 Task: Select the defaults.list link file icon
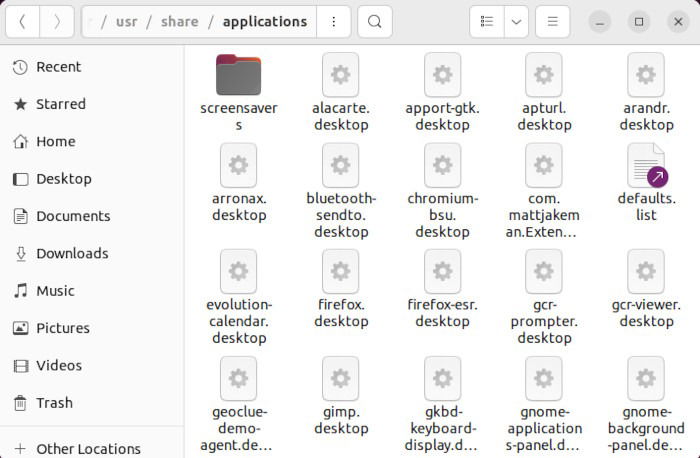[646, 166]
